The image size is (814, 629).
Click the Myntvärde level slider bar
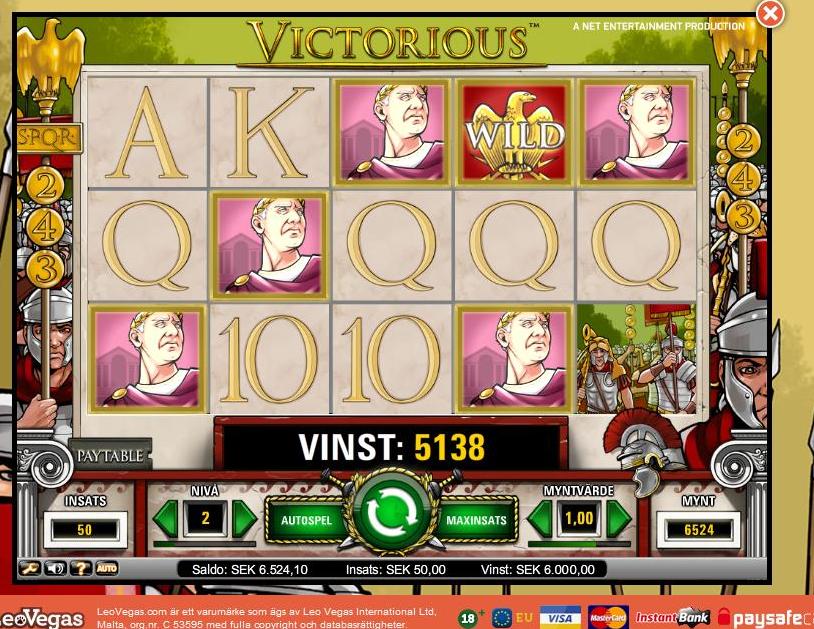point(579,544)
